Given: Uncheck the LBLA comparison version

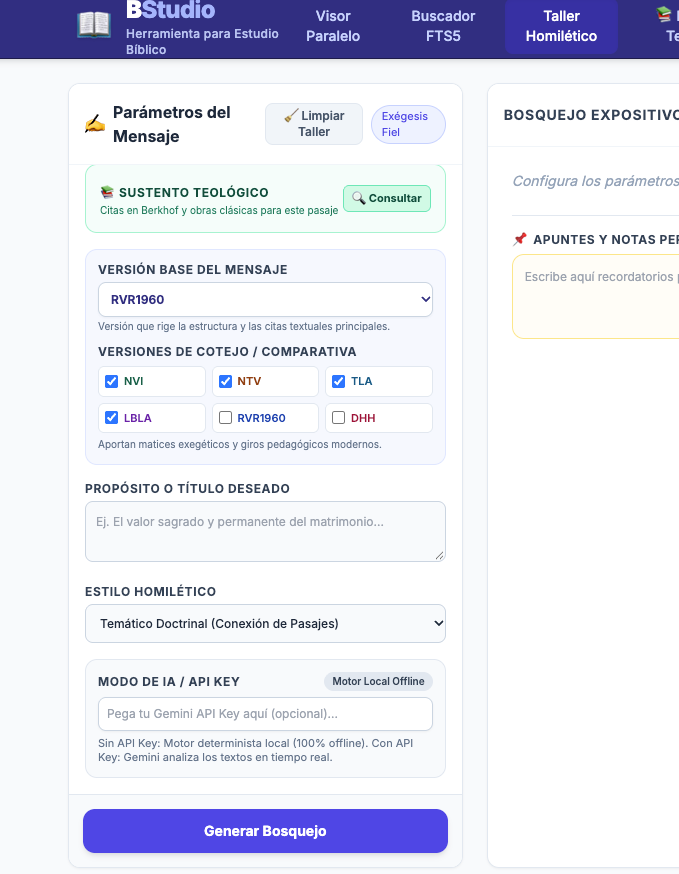Looking at the screenshot, I should coord(111,417).
